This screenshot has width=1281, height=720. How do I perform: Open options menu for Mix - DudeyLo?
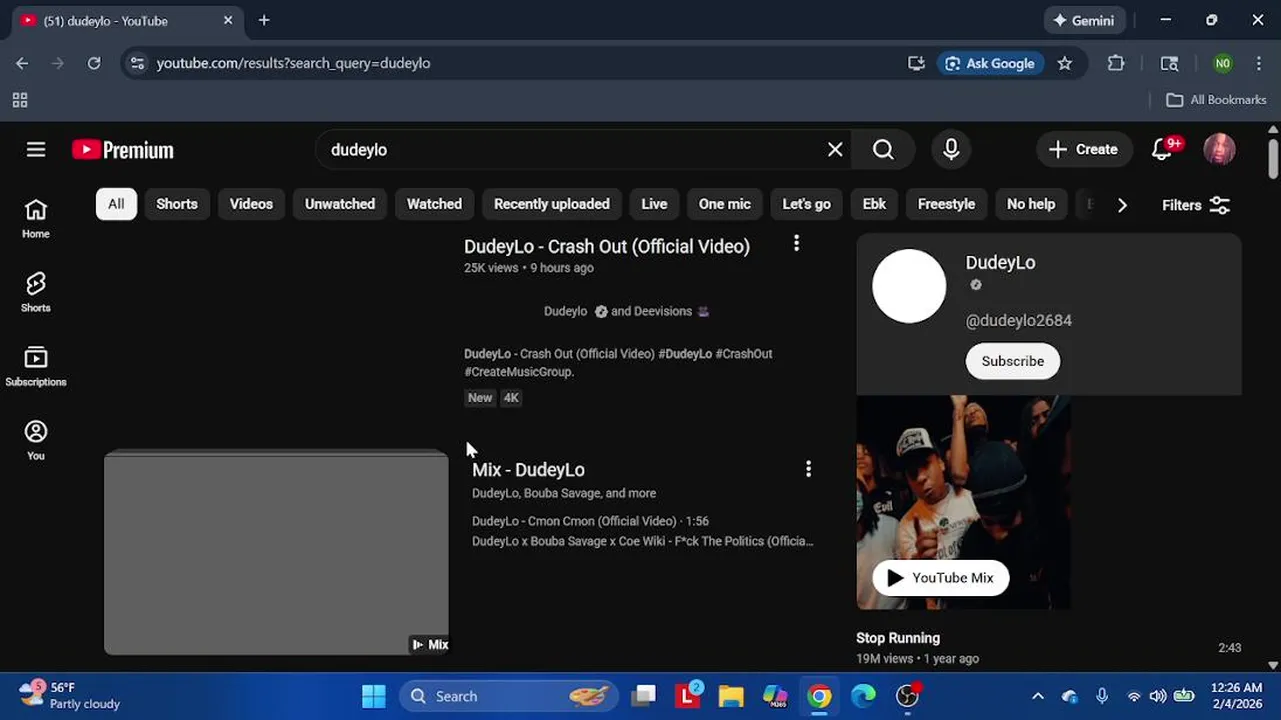(808, 468)
